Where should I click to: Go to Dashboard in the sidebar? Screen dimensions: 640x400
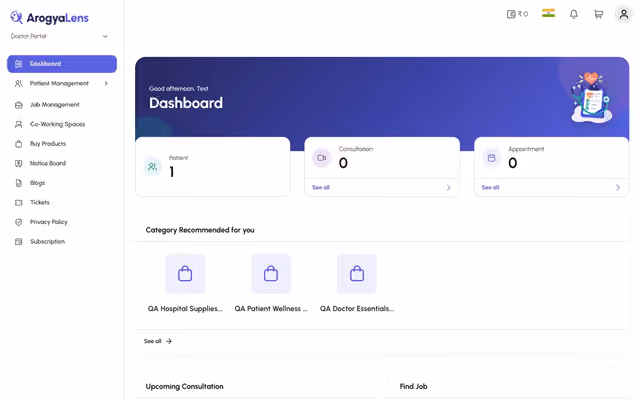(62, 64)
